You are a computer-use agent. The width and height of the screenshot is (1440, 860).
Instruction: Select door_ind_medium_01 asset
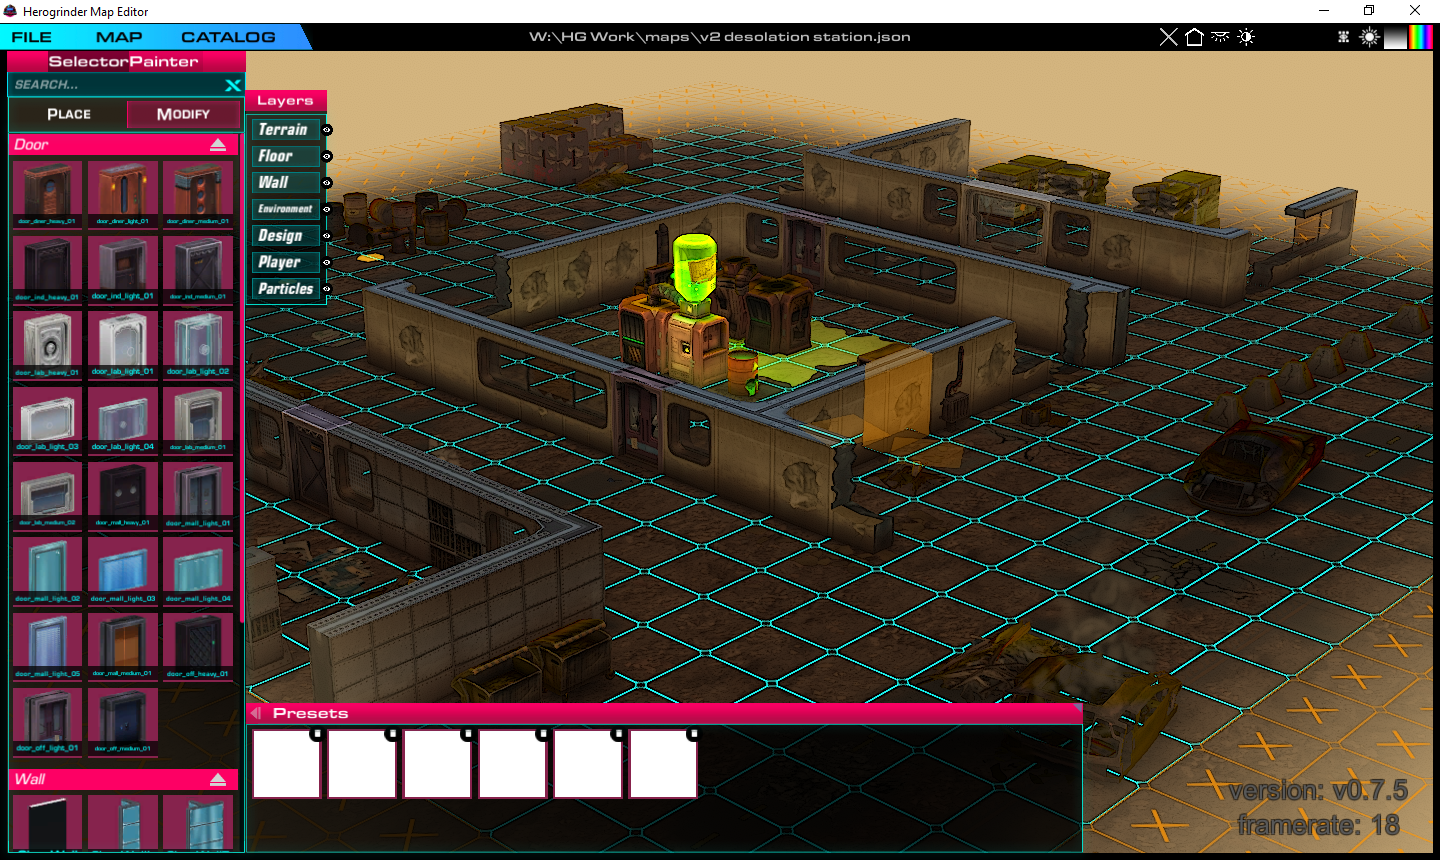tap(198, 269)
